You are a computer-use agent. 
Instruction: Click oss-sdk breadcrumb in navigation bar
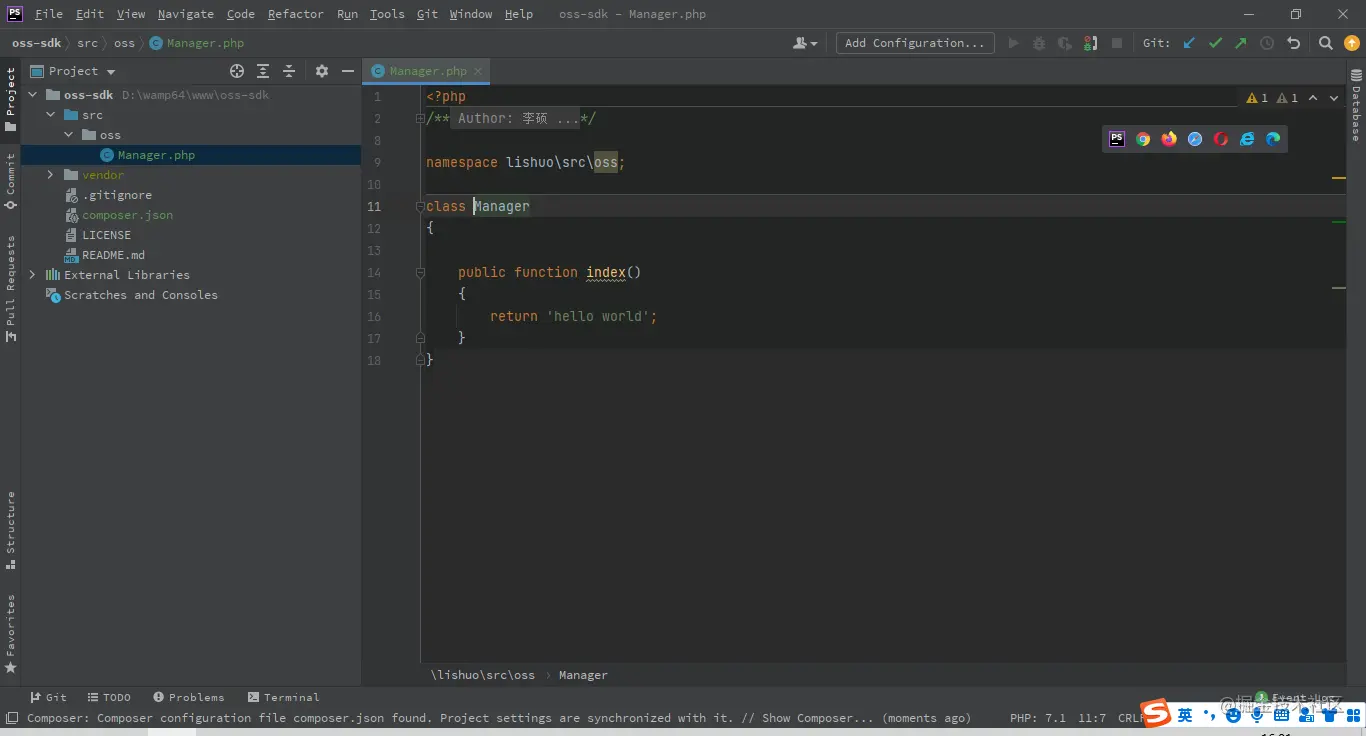point(37,43)
